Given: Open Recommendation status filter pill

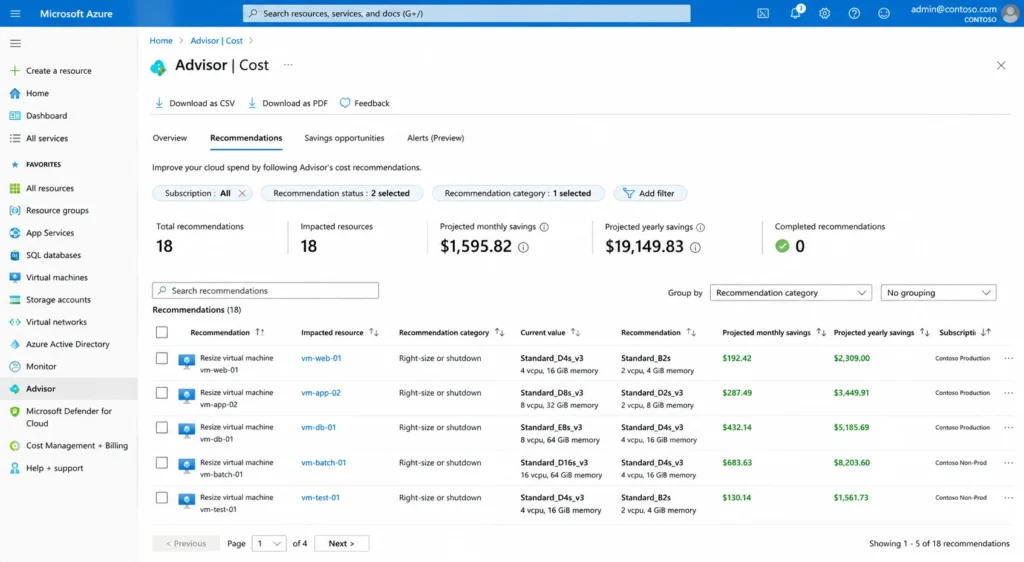Looking at the screenshot, I should pos(342,193).
